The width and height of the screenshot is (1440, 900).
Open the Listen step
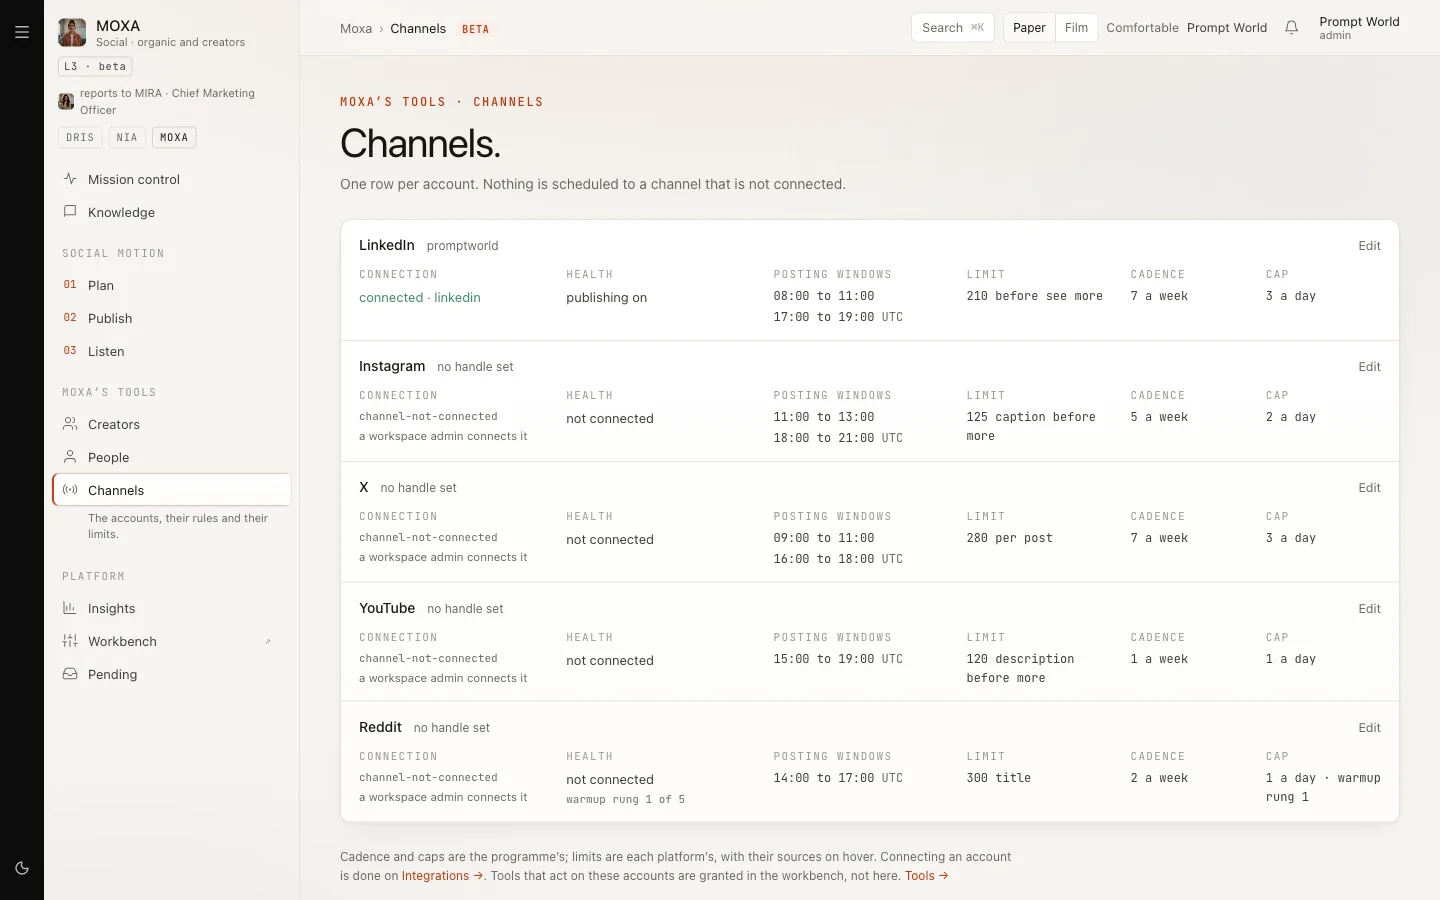[172, 351]
